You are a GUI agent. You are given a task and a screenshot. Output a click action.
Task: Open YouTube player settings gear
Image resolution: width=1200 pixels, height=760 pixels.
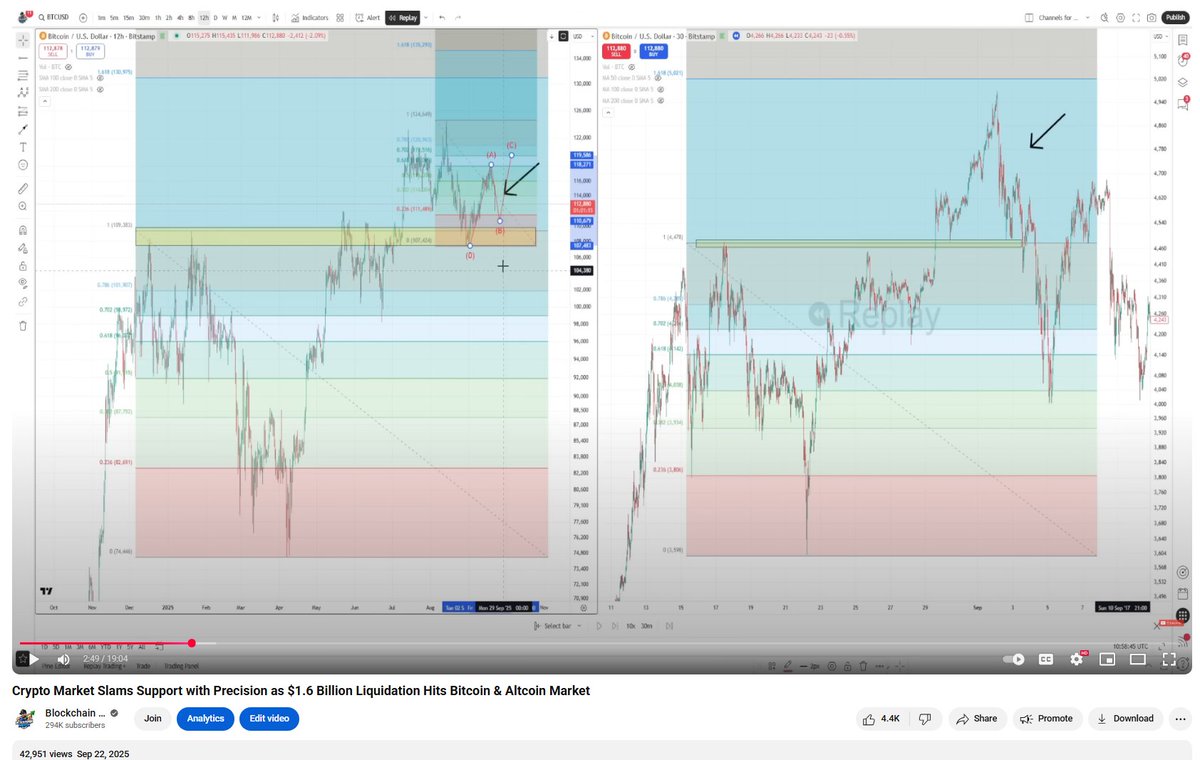pyautogui.click(x=1077, y=659)
